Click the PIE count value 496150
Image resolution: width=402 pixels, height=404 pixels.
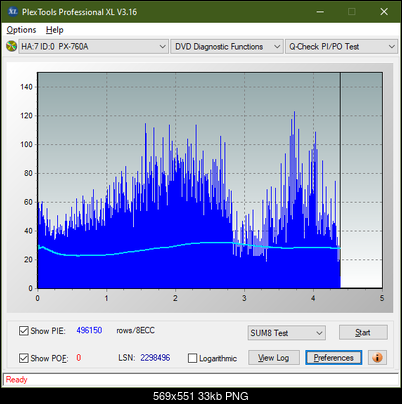click(89, 330)
